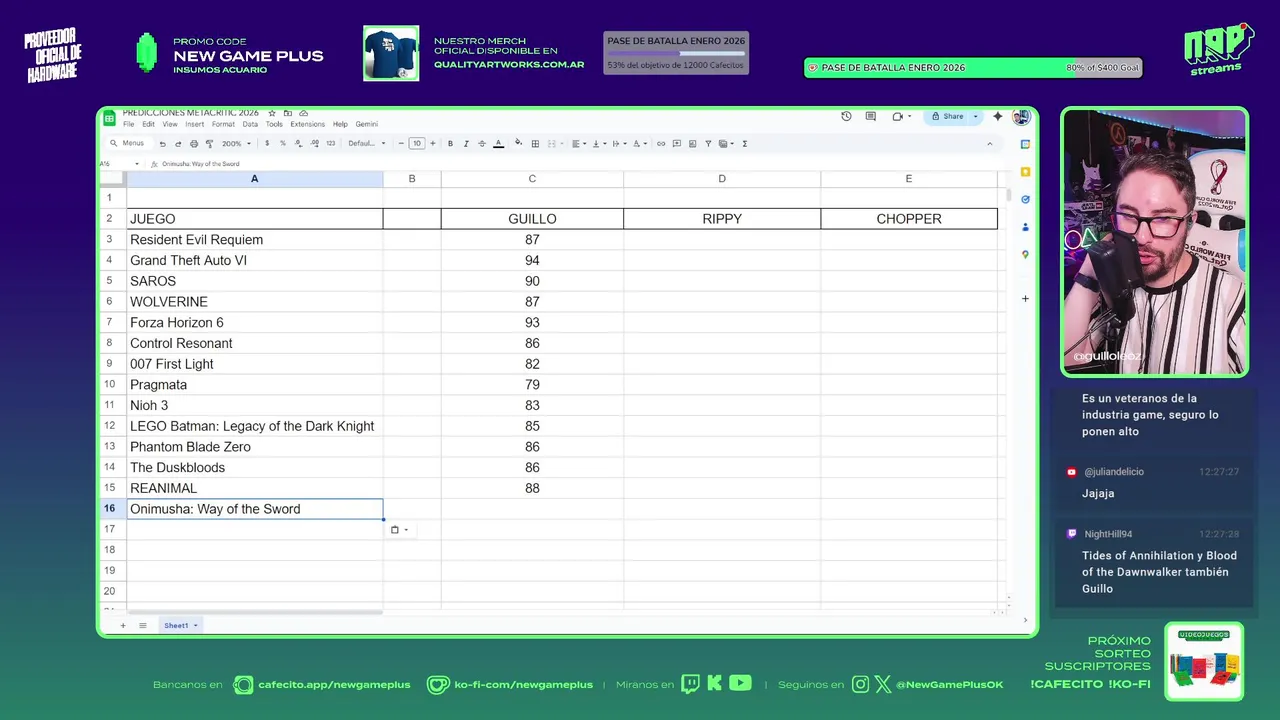Click the Share button
The height and width of the screenshot is (720, 1280).
(x=947, y=116)
